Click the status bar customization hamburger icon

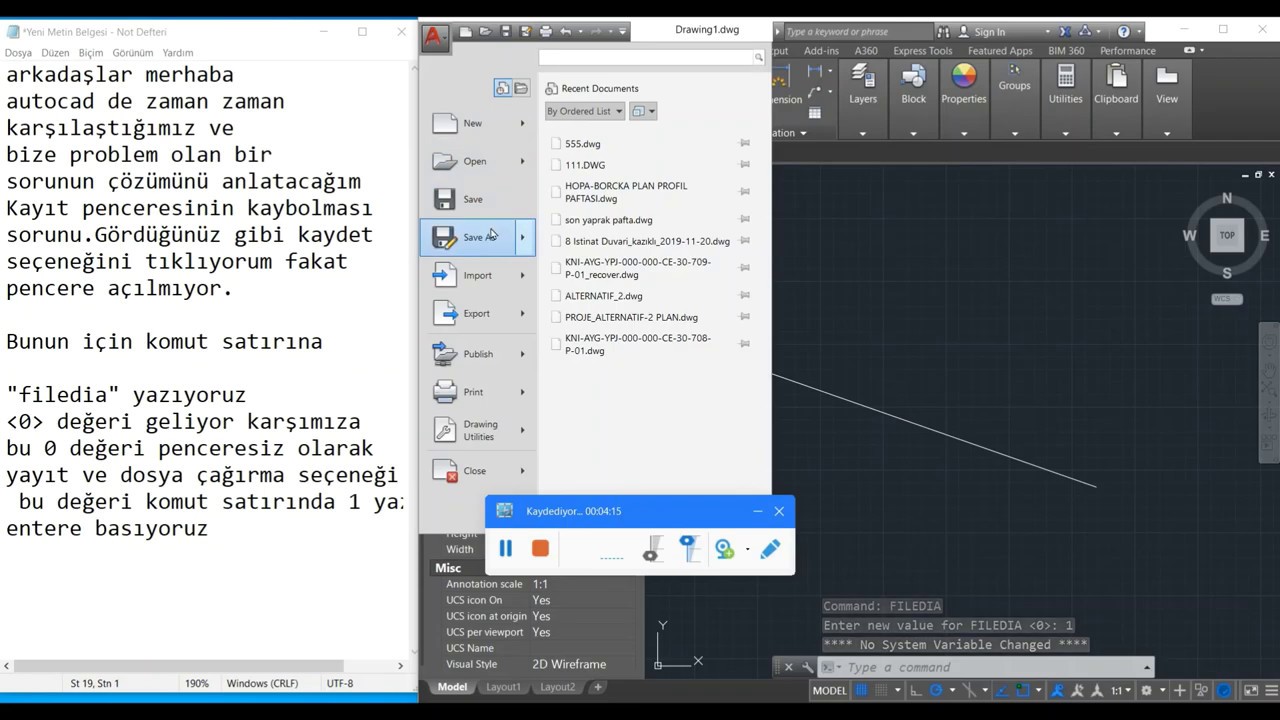[1269, 690]
